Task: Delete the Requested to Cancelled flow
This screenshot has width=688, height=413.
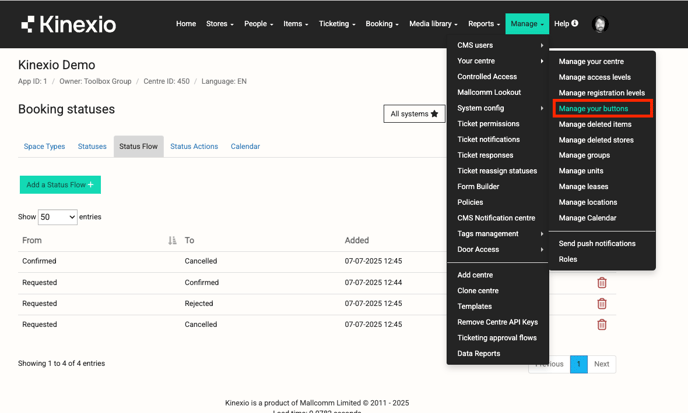Action: [601, 325]
